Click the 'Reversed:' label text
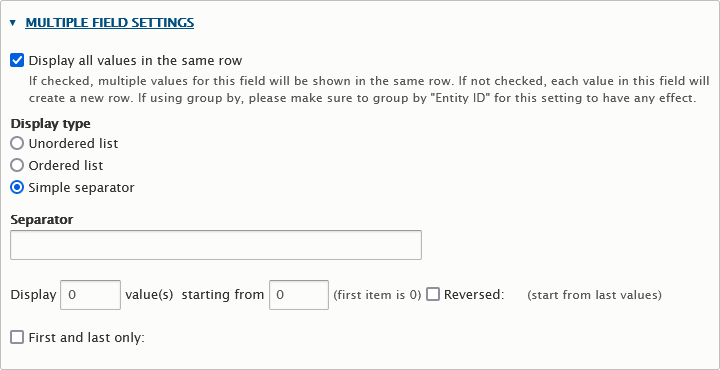The height and width of the screenshot is (370, 720). pos(474,295)
